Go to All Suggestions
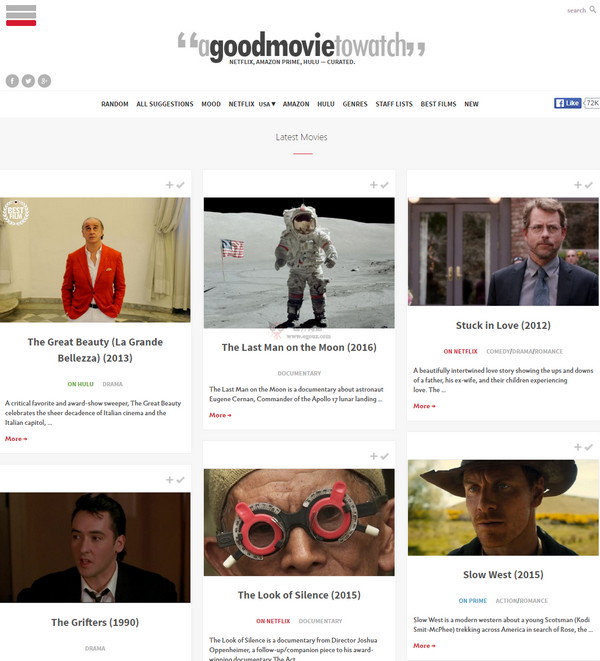The width and height of the screenshot is (600, 661). (165, 104)
